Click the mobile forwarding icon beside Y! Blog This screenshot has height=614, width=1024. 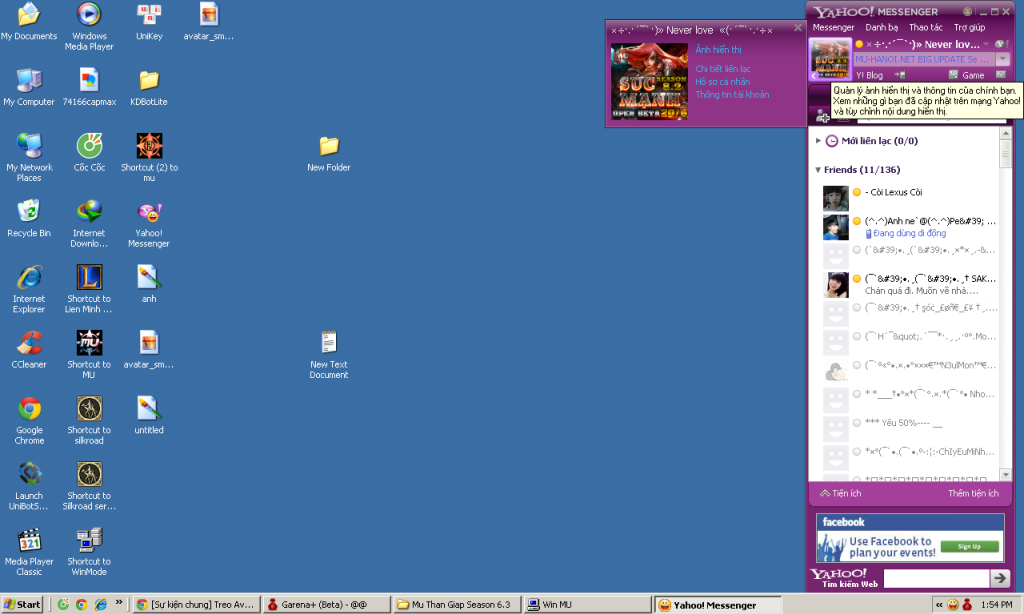(899, 75)
